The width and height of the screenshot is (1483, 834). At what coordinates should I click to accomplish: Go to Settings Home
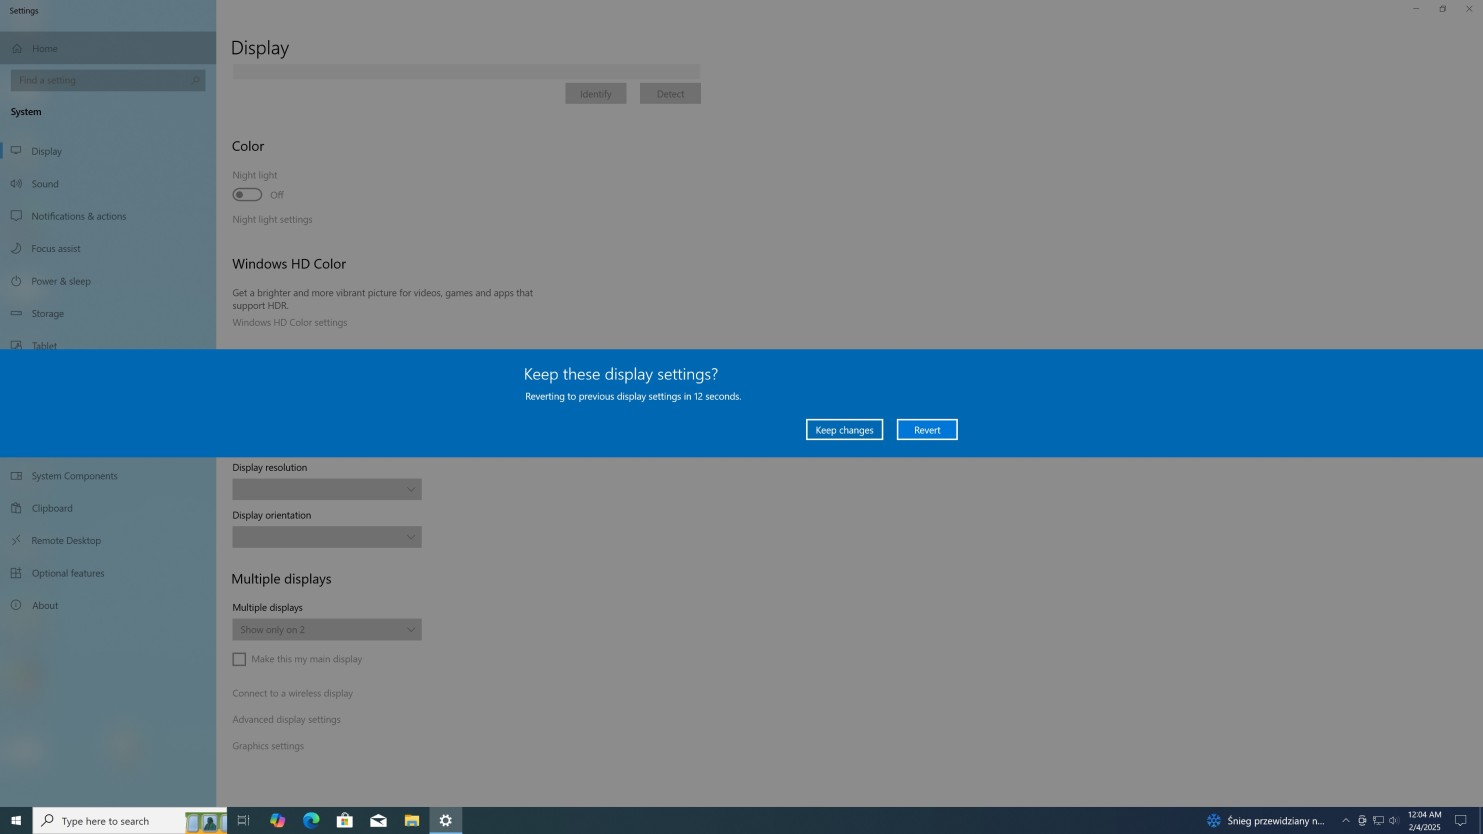108,48
